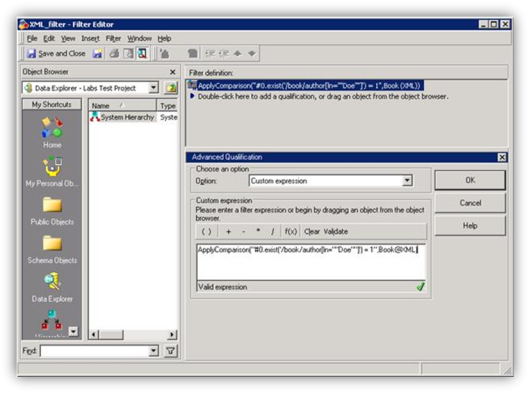529x393 pixels.
Task: Open the Find field dropdown arrow
Action: [154, 351]
